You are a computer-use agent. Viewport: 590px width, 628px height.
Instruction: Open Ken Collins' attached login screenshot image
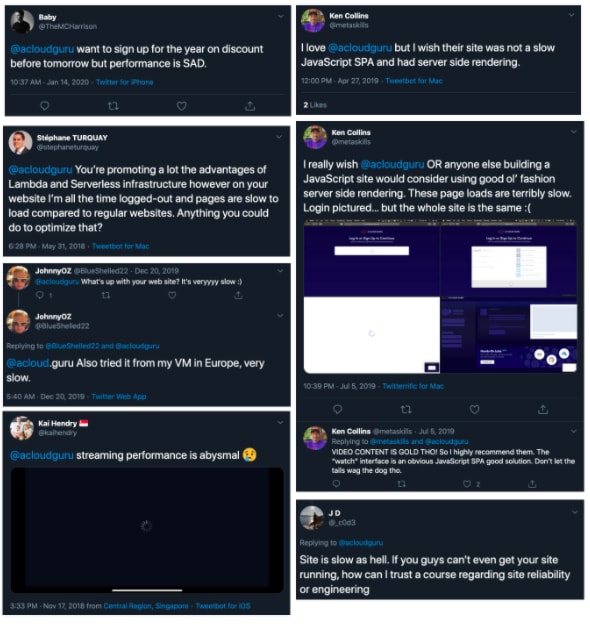[x=440, y=296]
